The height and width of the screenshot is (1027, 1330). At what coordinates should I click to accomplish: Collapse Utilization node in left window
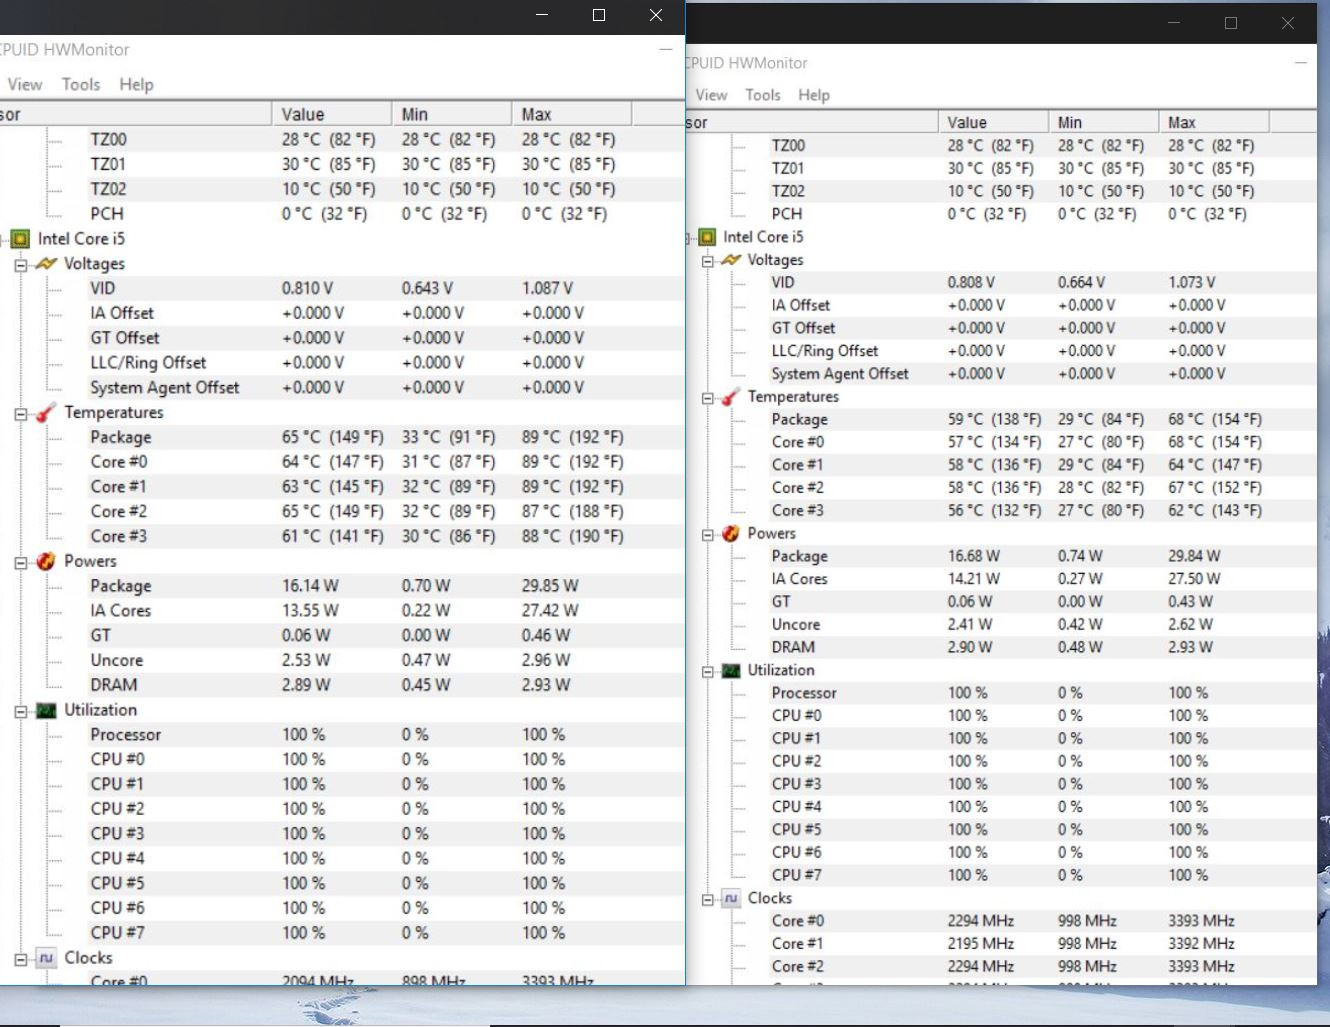coord(20,712)
